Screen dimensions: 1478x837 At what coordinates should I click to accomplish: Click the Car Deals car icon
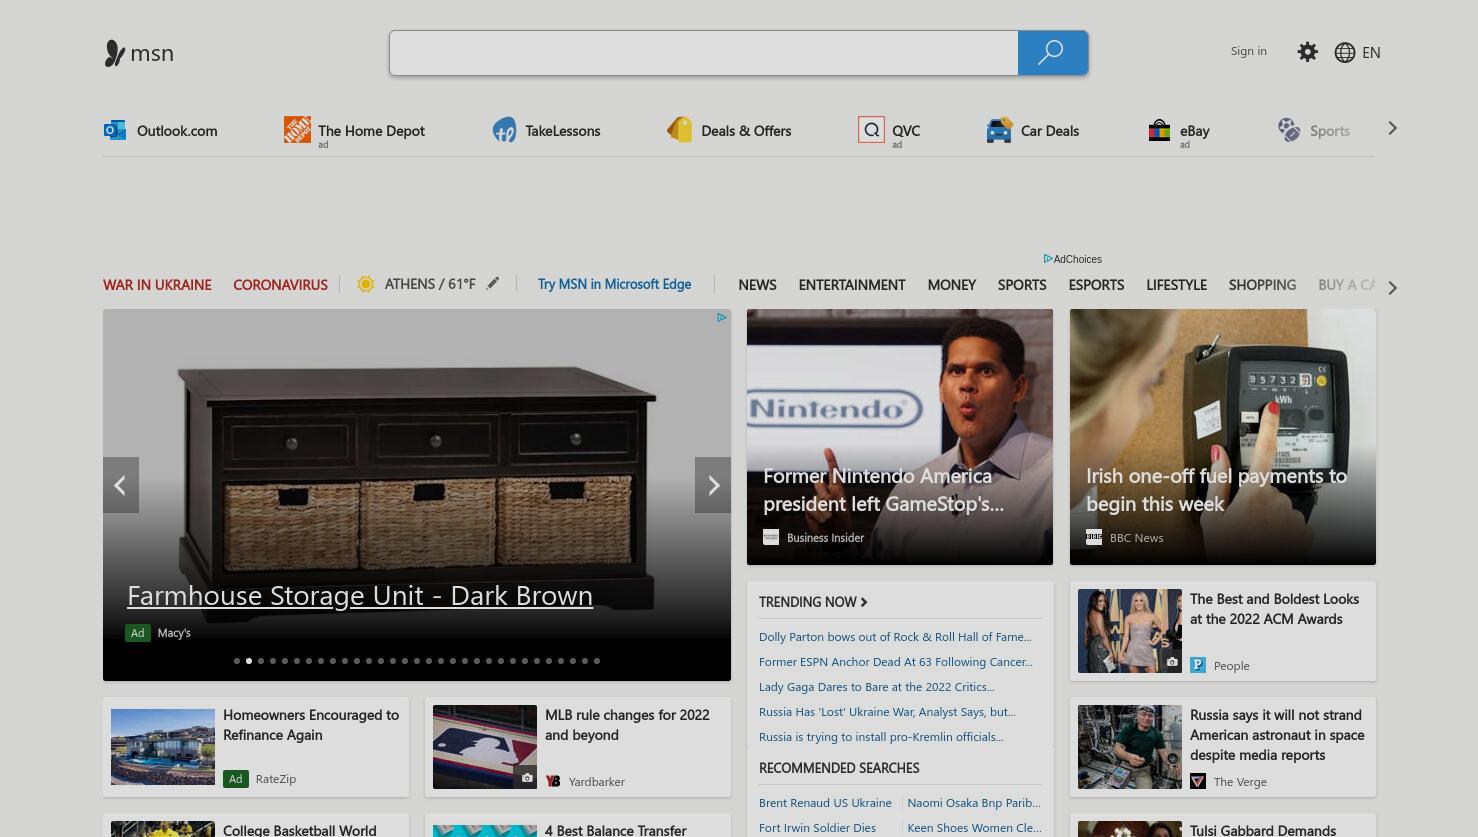coord(999,130)
